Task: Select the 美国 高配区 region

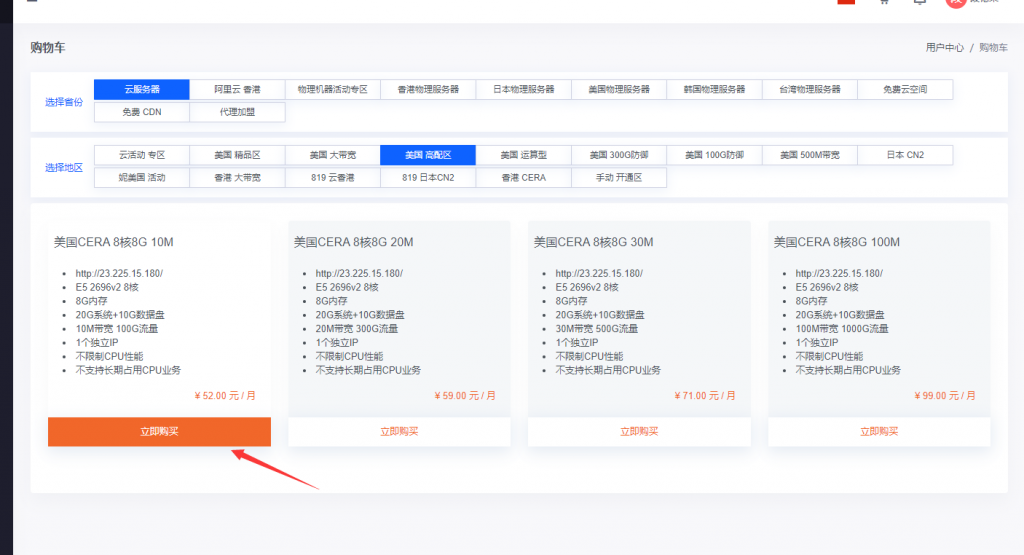Action: pyautogui.click(x=428, y=155)
